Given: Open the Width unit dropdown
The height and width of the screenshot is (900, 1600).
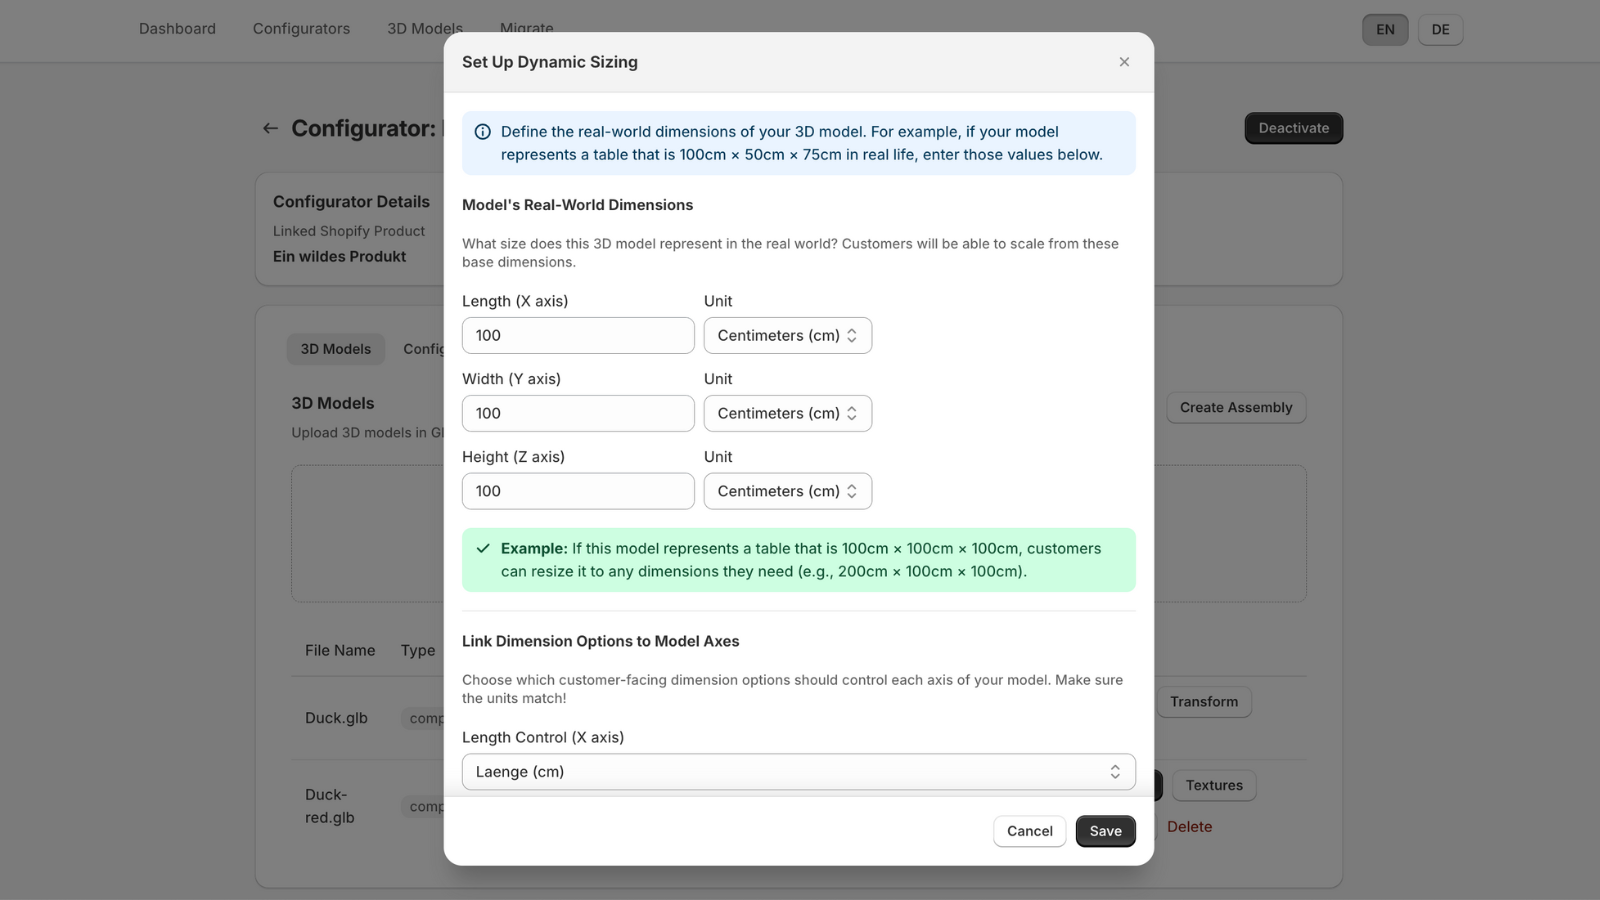Looking at the screenshot, I should pos(787,414).
